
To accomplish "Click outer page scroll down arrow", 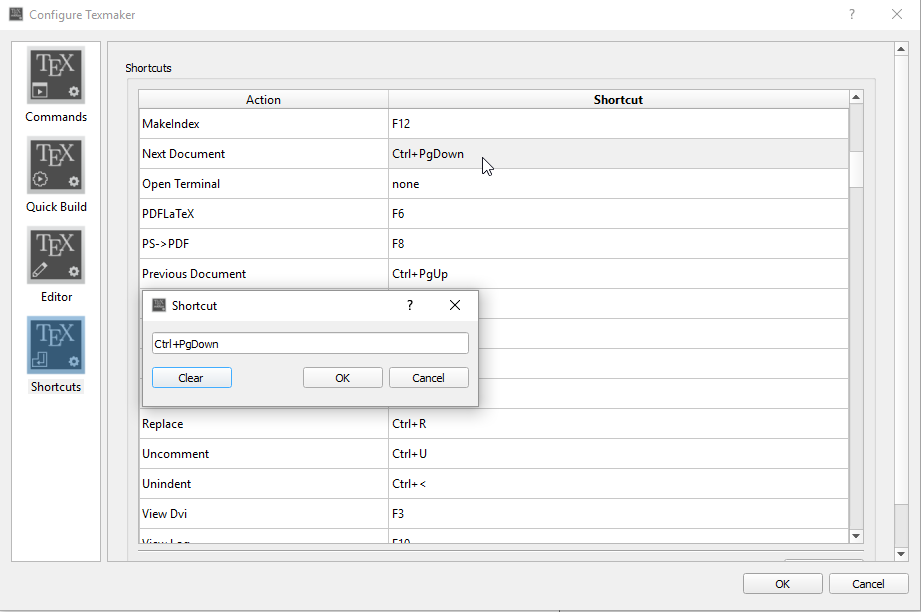I will click(901, 554).
